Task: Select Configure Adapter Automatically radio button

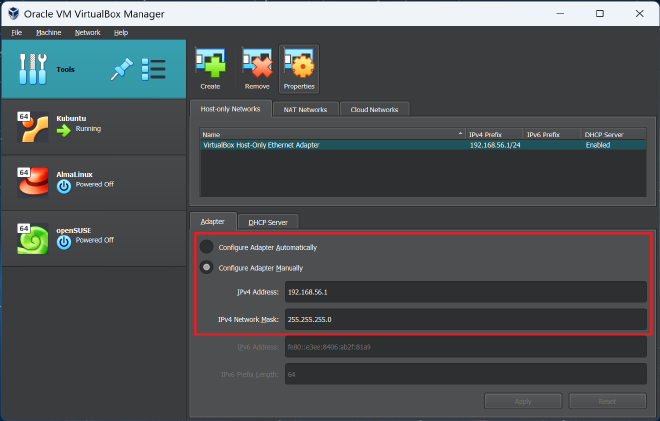Action: click(206, 247)
